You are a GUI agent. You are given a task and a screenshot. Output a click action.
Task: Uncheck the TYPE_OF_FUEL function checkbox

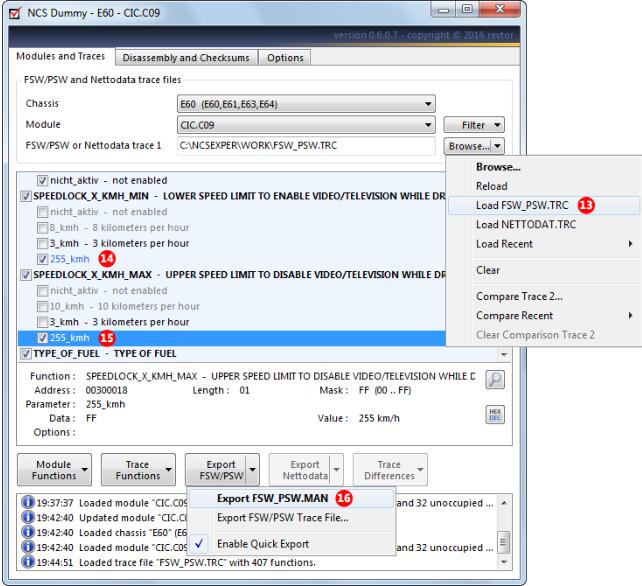click(26, 354)
